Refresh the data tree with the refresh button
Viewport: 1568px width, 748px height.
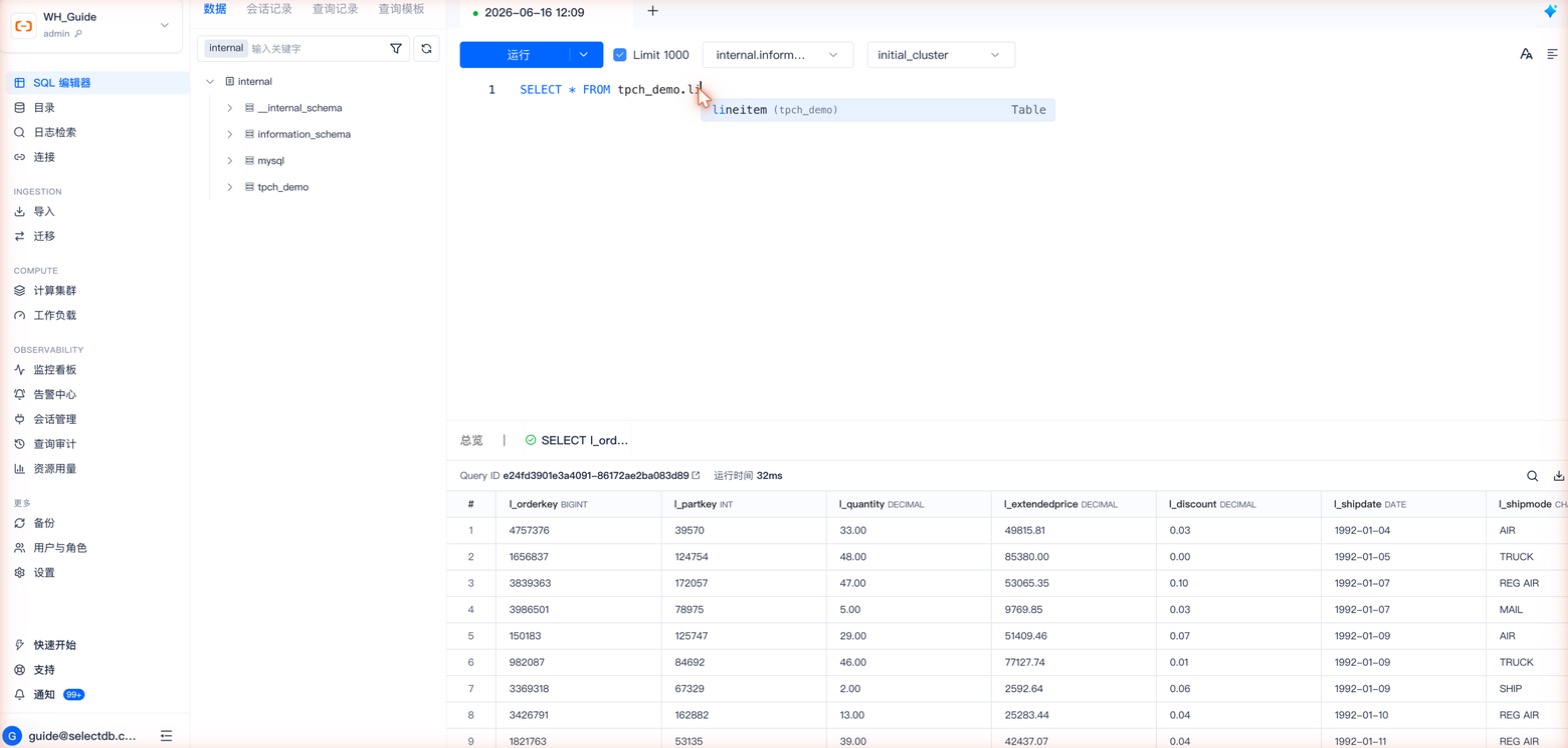[x=426, y=48]
